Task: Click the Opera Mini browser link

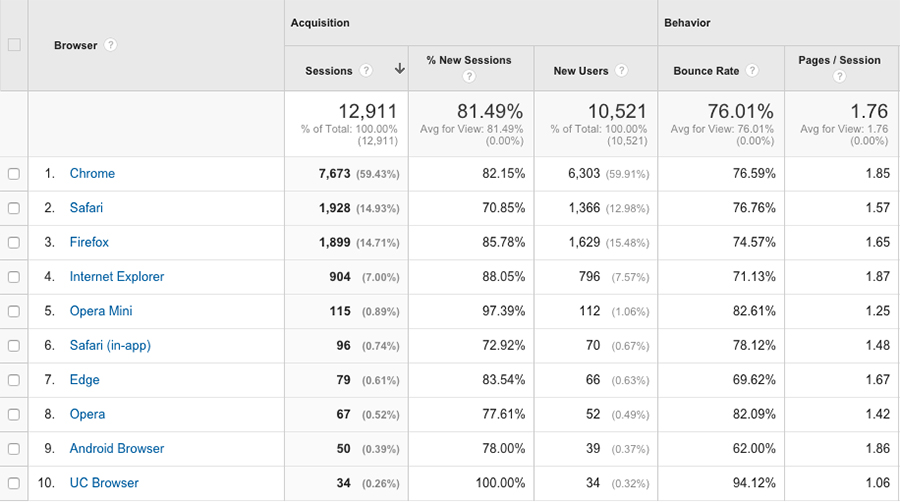Action: 101,311
